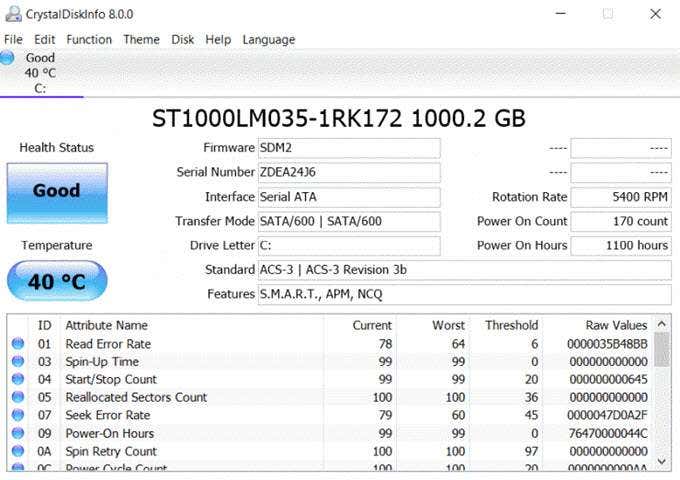Click the blue status icon for Read Error Rate
The width and height of the screenshot is (680, 480).
point(16,344)
